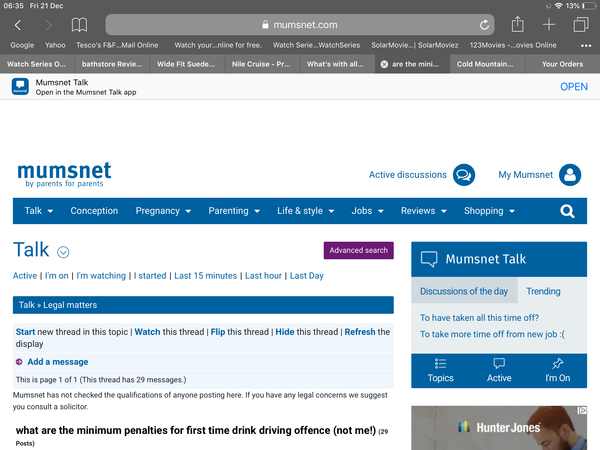Open Safari tab overview icon
The width and height of the screenshot is (600, 450).
point(580,24)
